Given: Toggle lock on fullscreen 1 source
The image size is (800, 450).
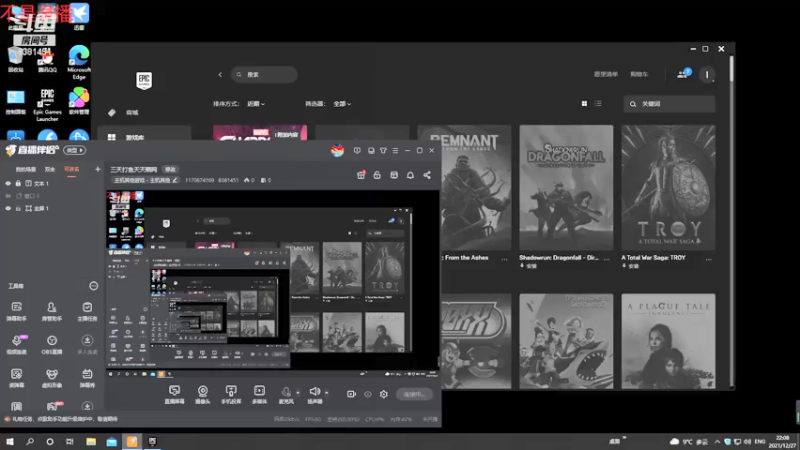Looking at the screenshot, I should click(18, 208).
